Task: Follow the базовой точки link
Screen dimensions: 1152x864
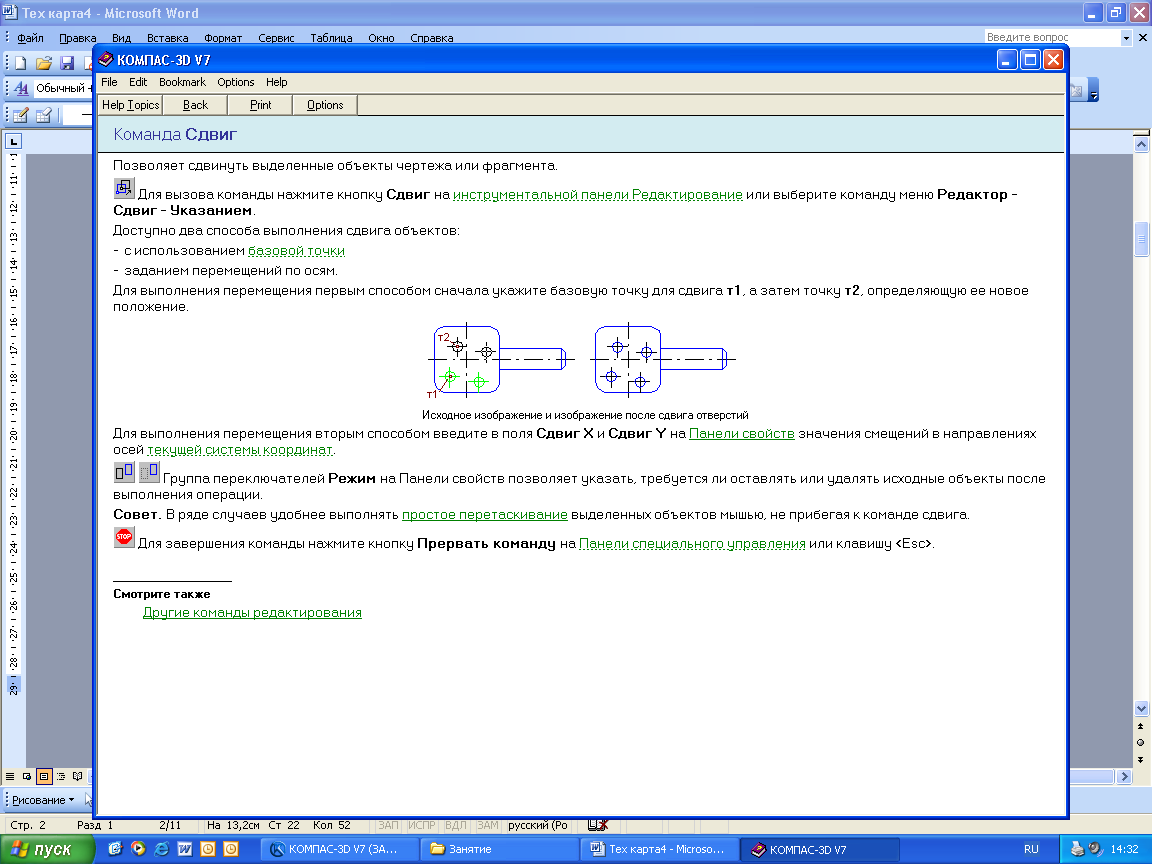Action: point(296,251)
